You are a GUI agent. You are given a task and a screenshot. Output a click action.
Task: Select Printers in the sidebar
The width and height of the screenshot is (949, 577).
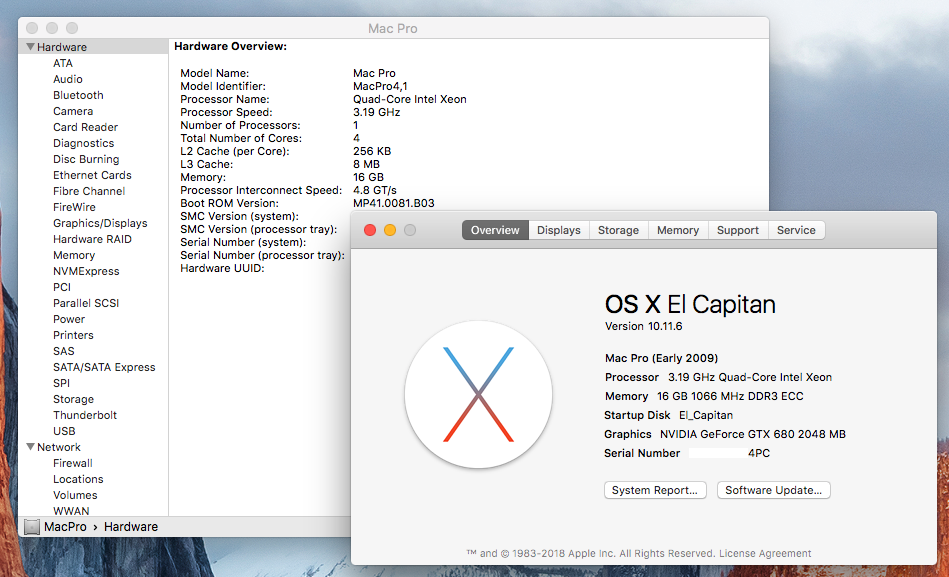(73, 335)
